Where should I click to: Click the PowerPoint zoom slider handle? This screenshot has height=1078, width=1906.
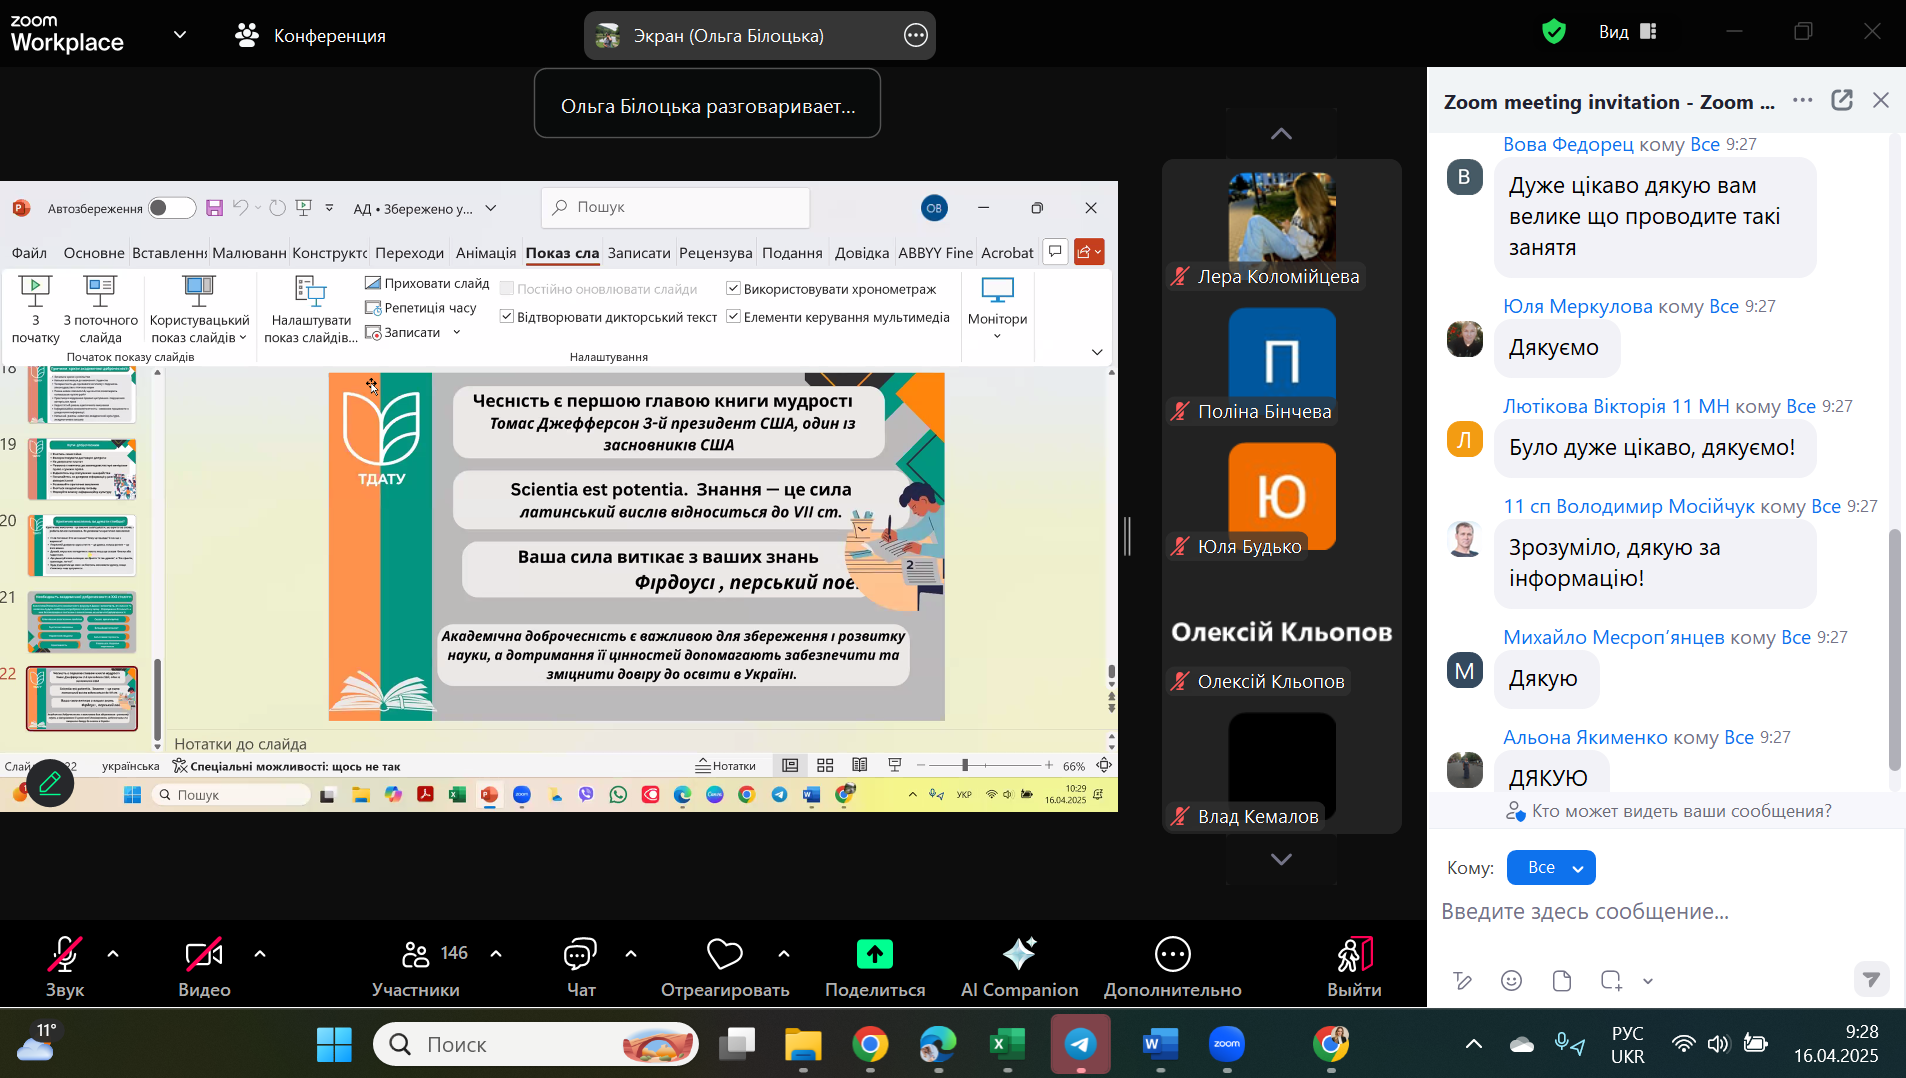tap(965, 765)
